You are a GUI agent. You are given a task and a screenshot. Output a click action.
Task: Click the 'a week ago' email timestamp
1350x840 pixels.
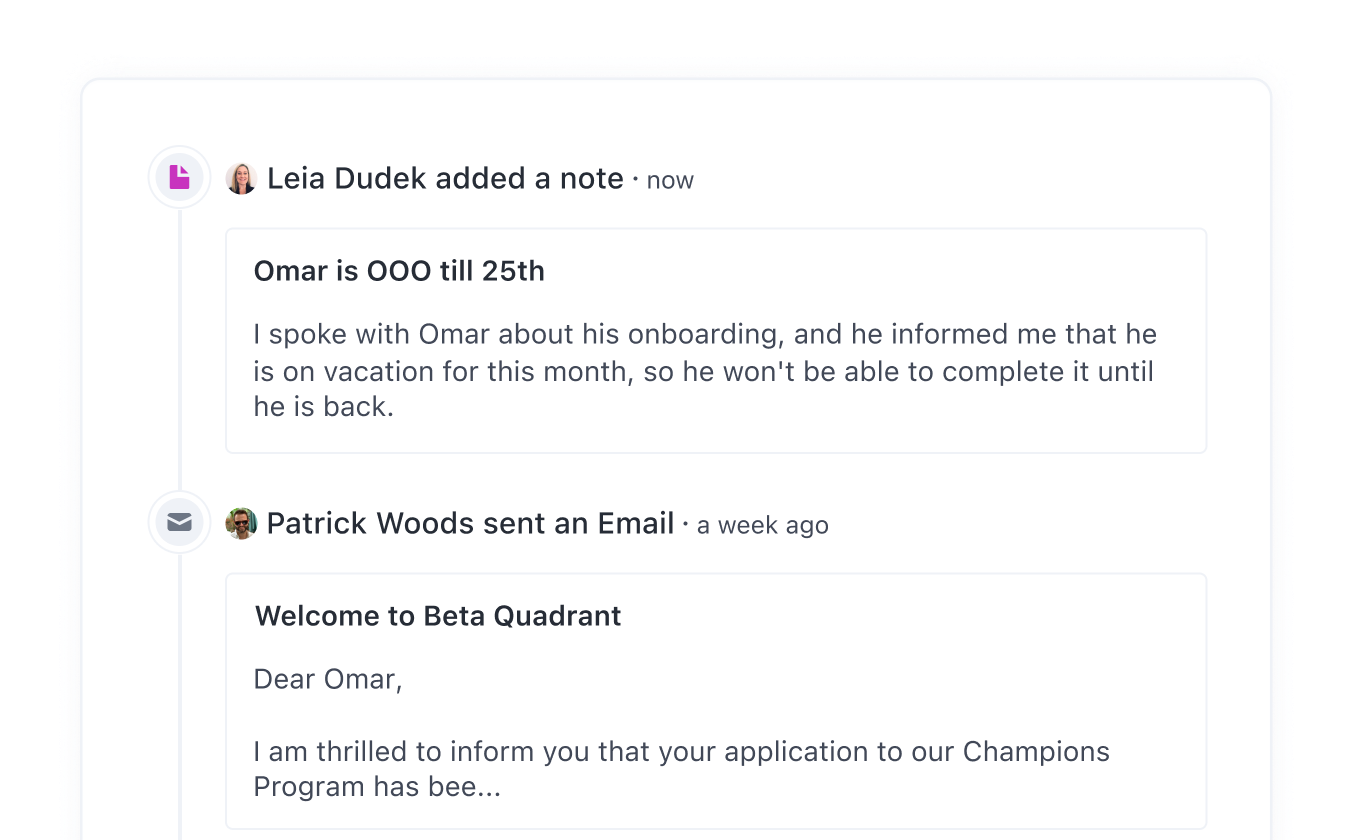tap(762, 525)
